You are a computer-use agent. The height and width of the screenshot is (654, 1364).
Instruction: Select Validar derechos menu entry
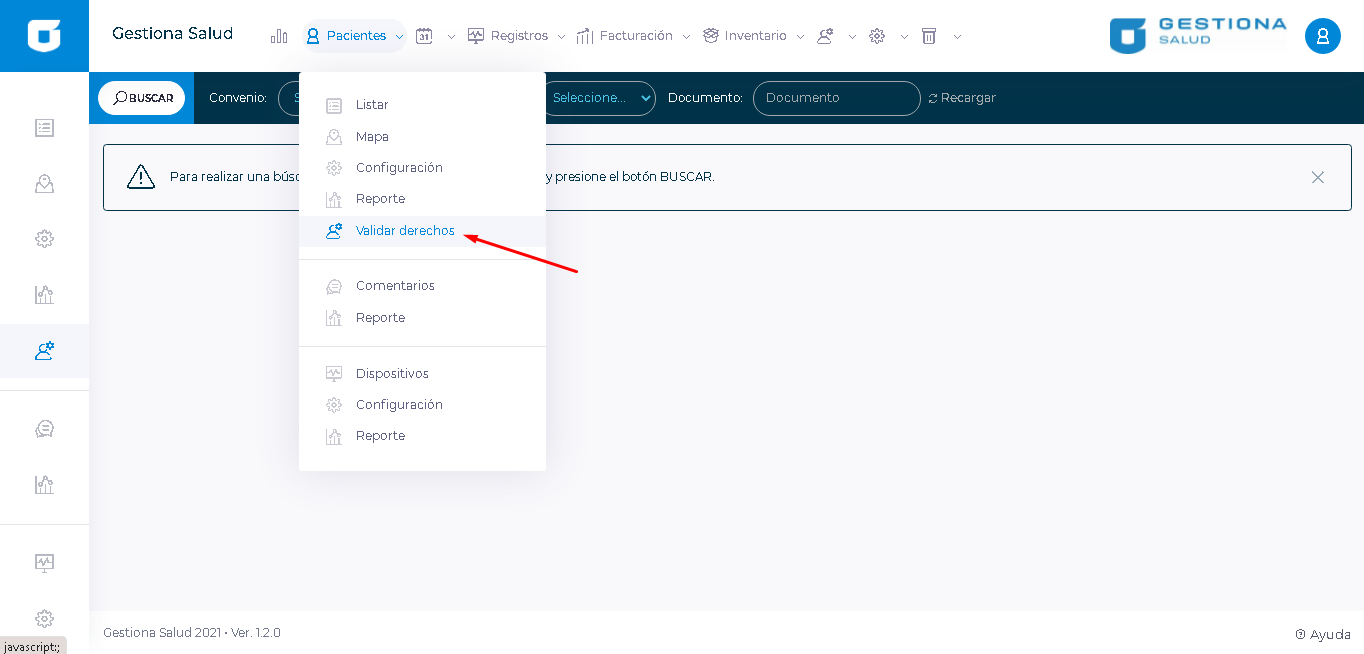pos(405,231)
